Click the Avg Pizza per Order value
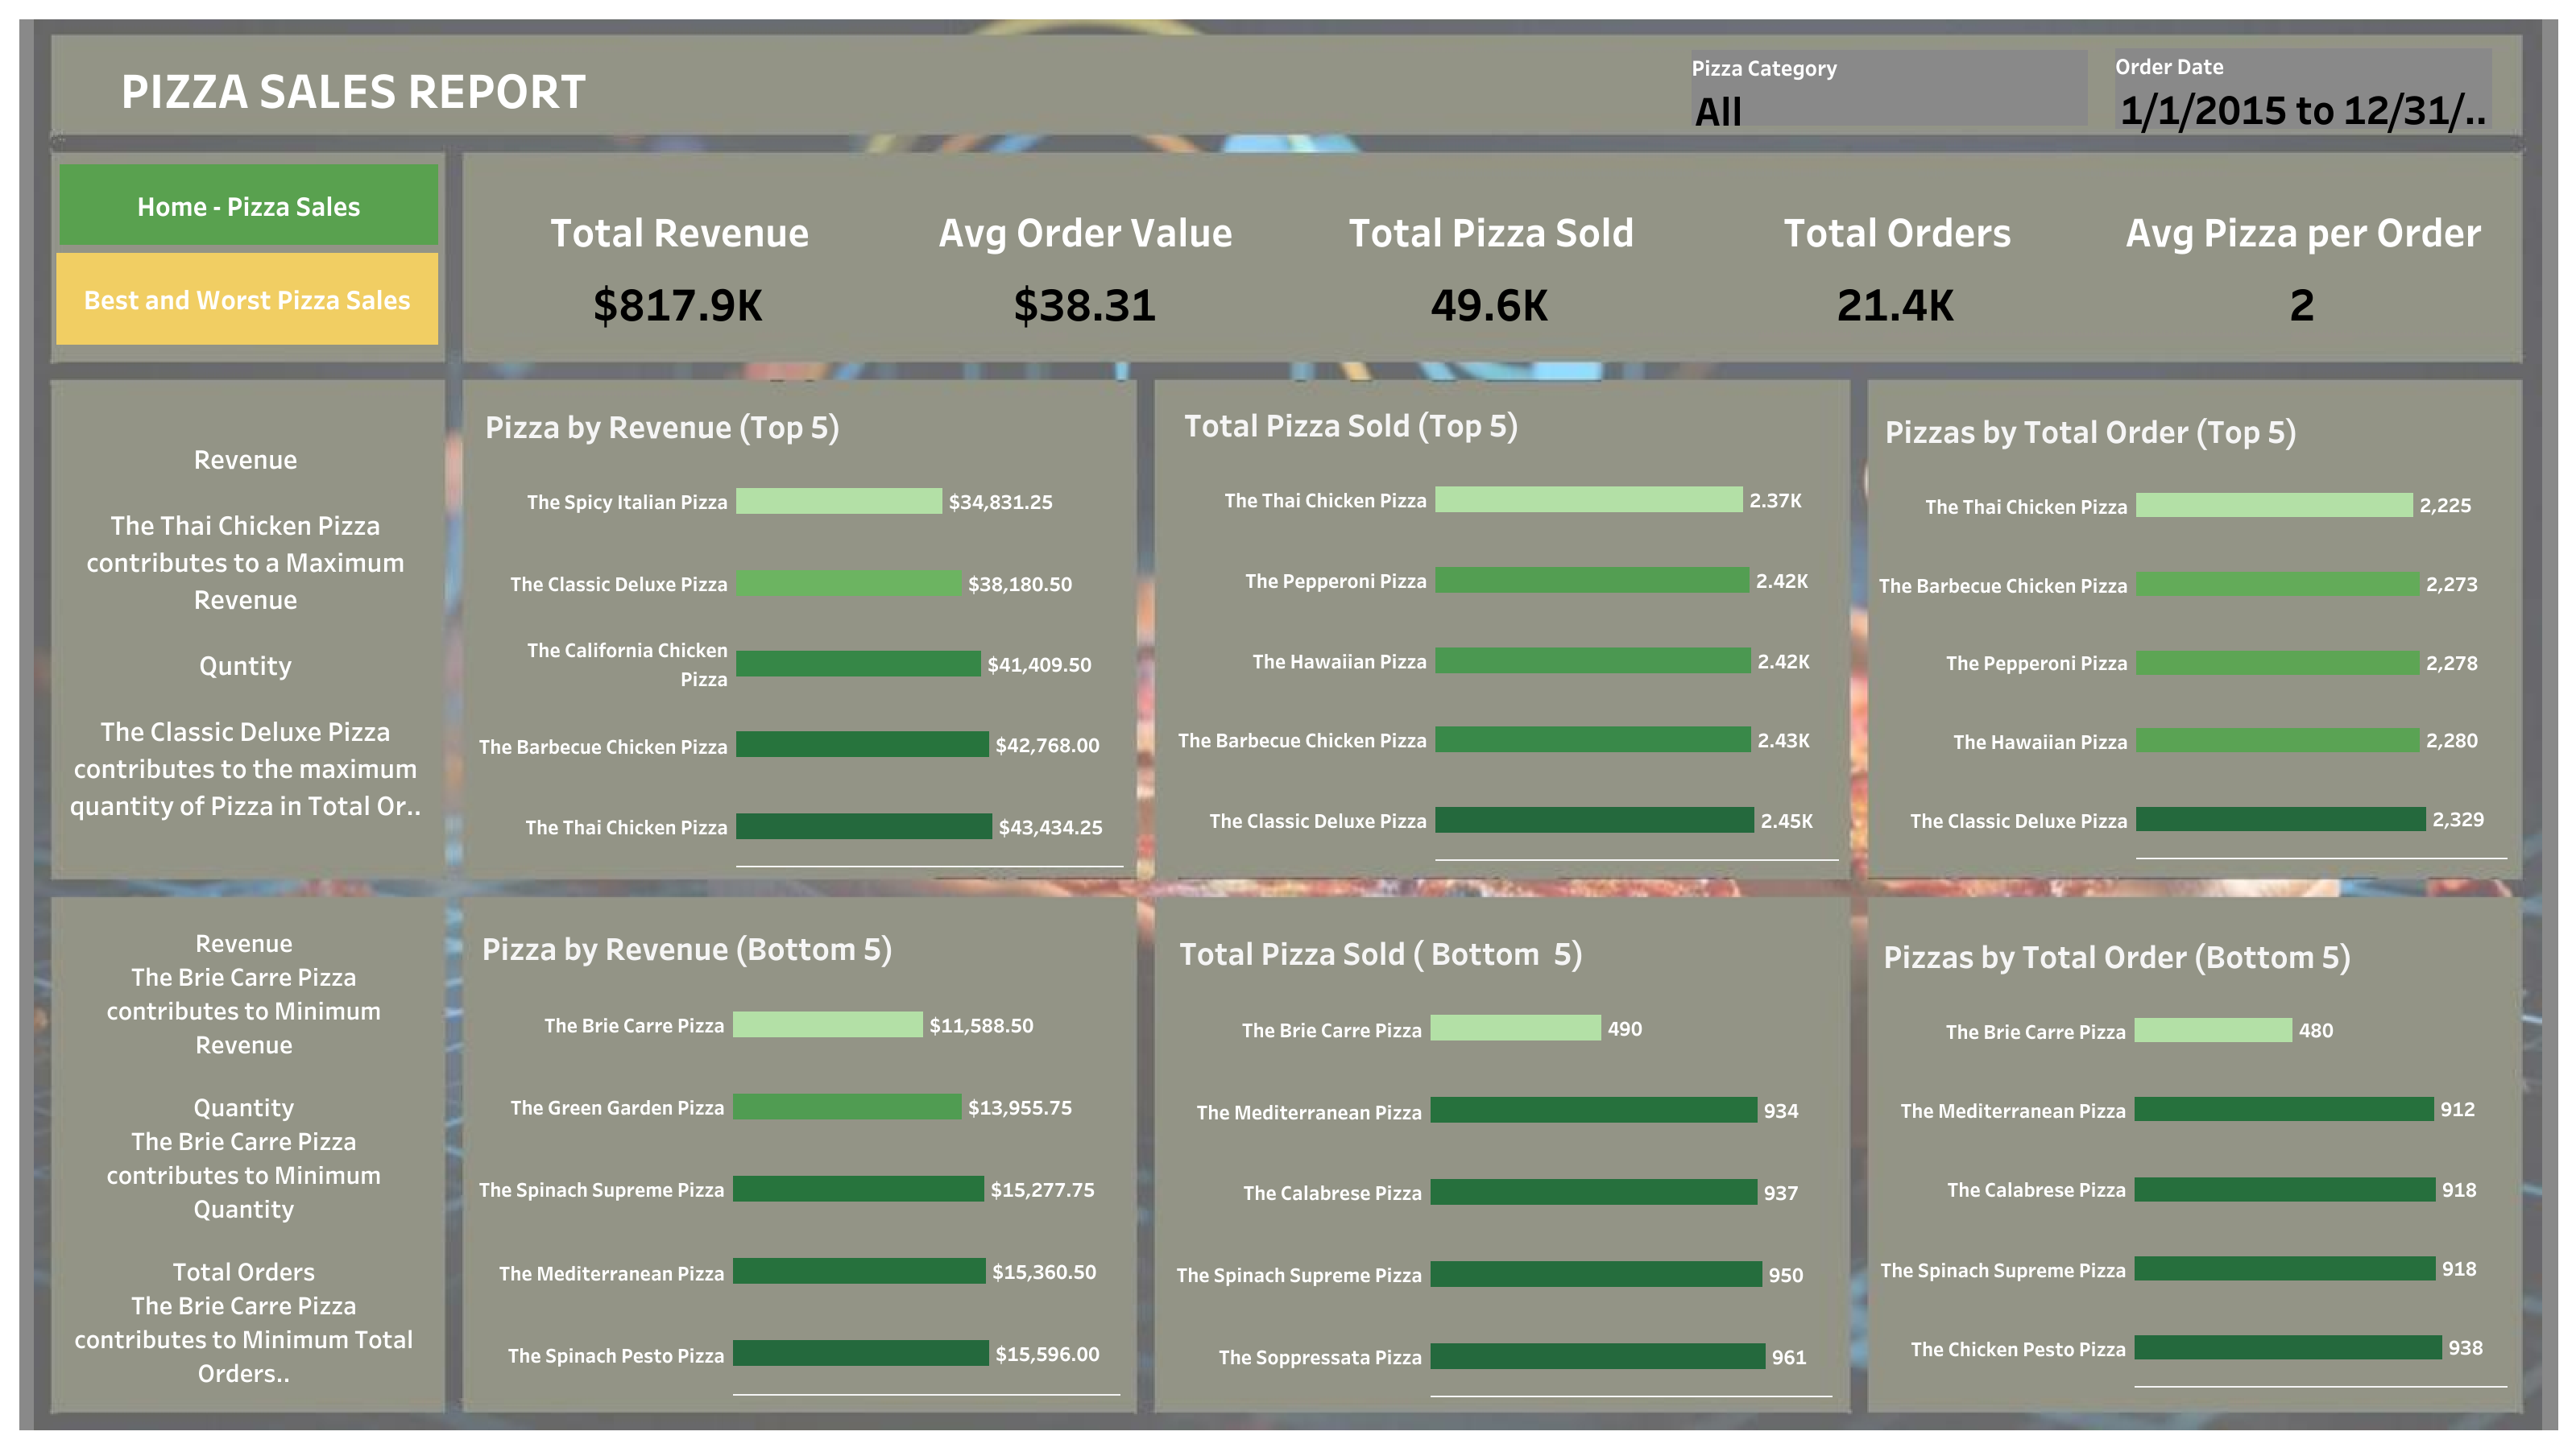The width and height of the screenshot is (2576, 1448). click(2302, 305)
